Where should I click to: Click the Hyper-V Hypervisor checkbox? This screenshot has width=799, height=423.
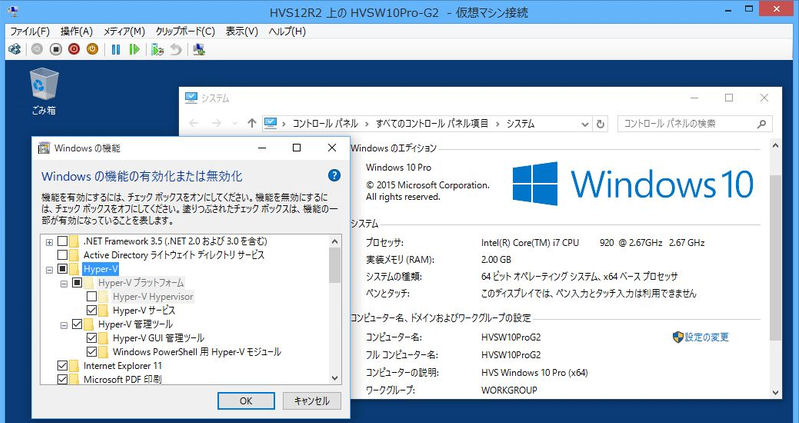[x=92, y=296]
